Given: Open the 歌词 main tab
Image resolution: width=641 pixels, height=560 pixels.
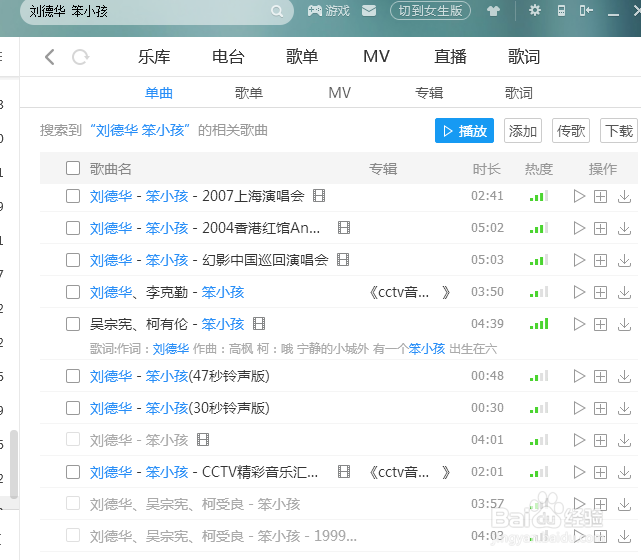Looking at the screenshot, I should click(x=524, y=57).
